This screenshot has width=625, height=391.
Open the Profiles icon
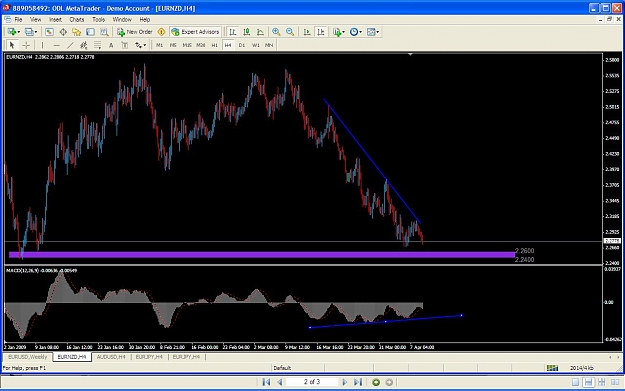point(29,32)
